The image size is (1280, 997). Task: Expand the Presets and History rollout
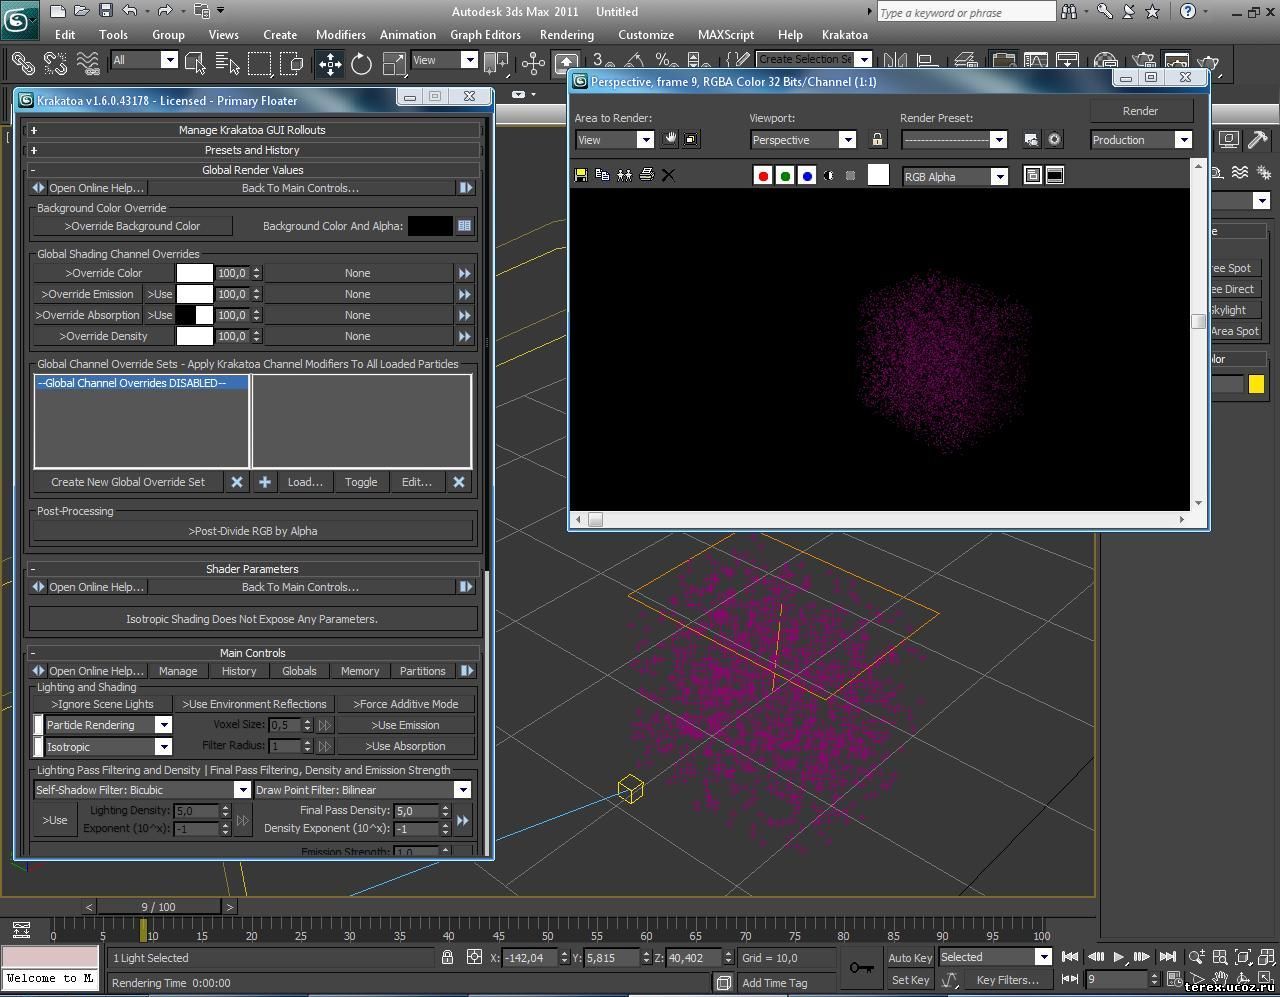(252, 150)
